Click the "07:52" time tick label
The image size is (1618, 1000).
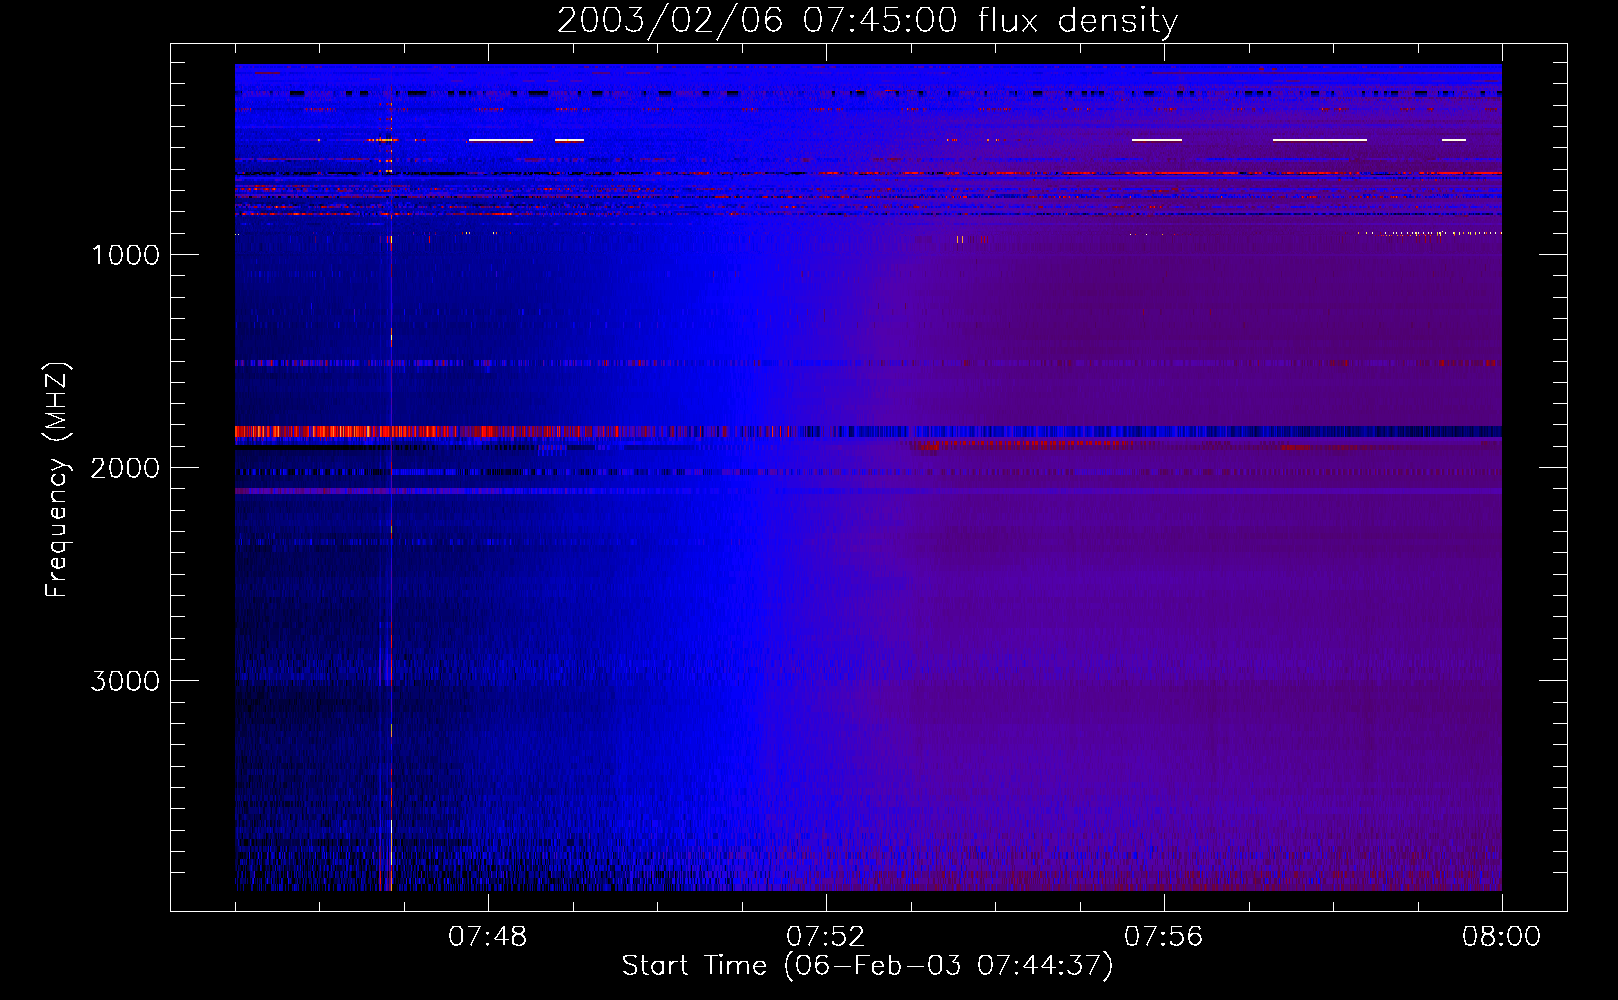point(826,937)
